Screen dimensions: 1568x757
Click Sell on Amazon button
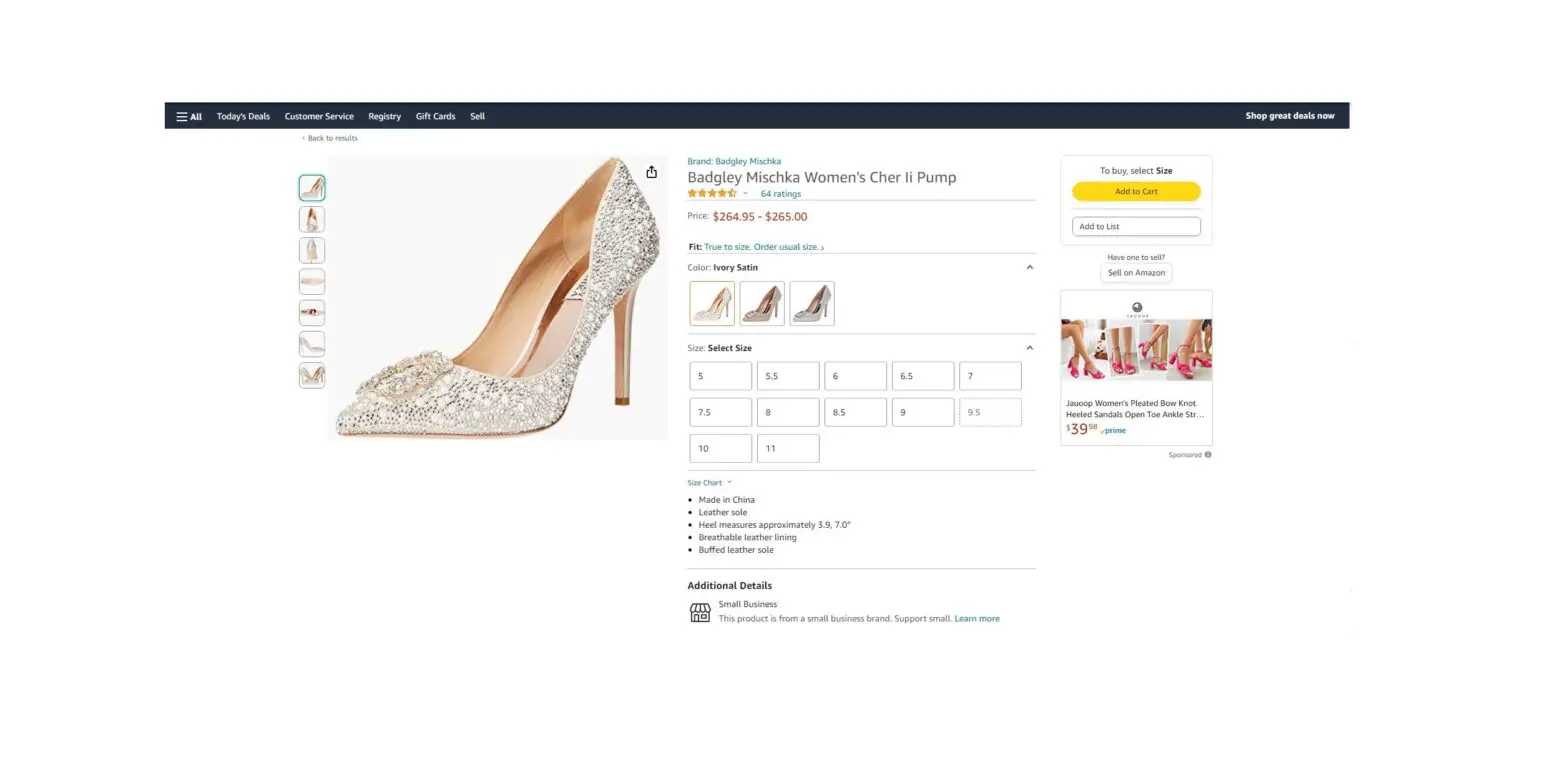tap(1136, 273)
